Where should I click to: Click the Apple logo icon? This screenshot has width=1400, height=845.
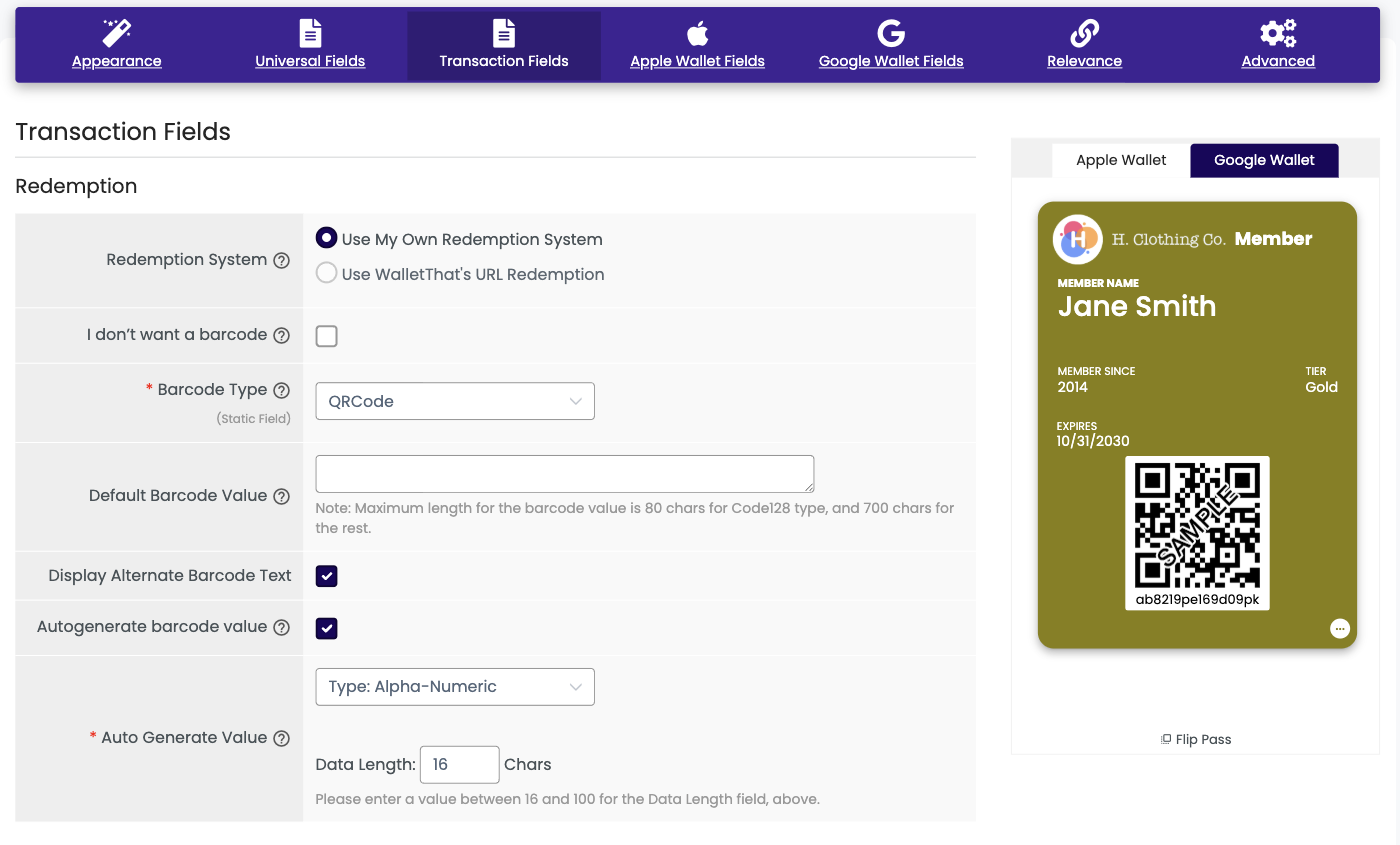click(697, 33)
